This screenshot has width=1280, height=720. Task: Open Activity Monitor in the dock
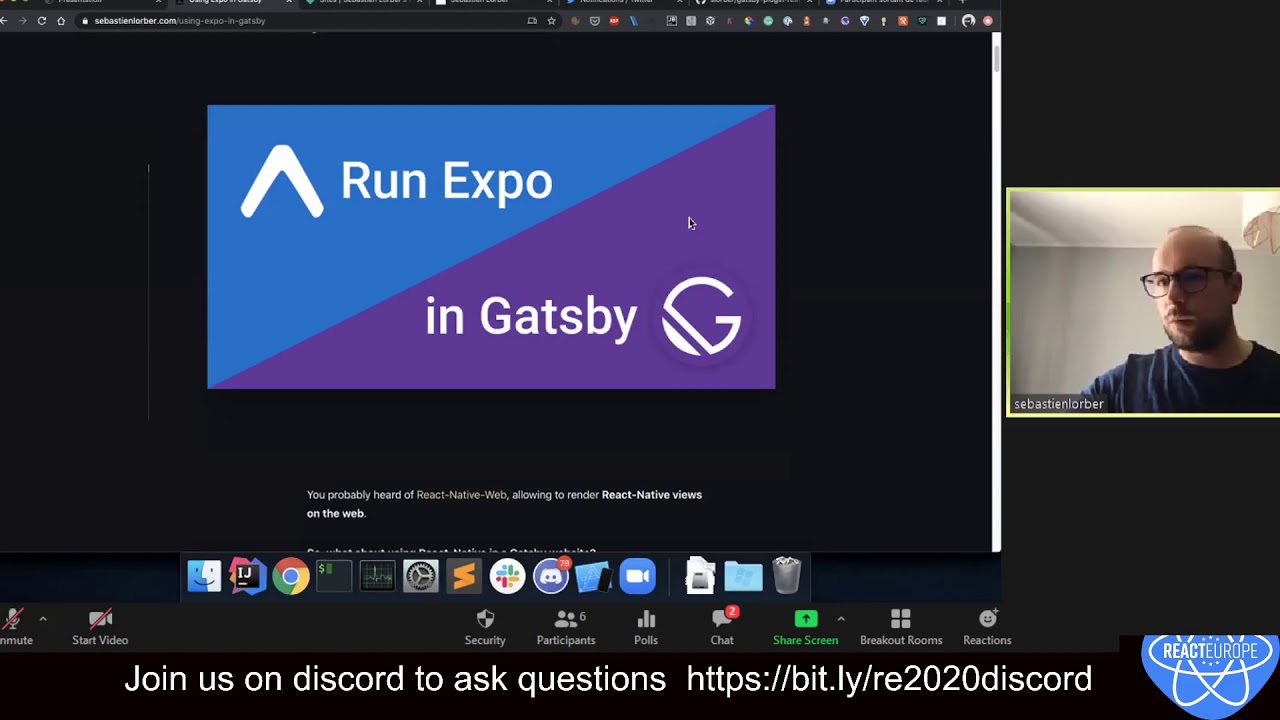(x=377, y=576)
